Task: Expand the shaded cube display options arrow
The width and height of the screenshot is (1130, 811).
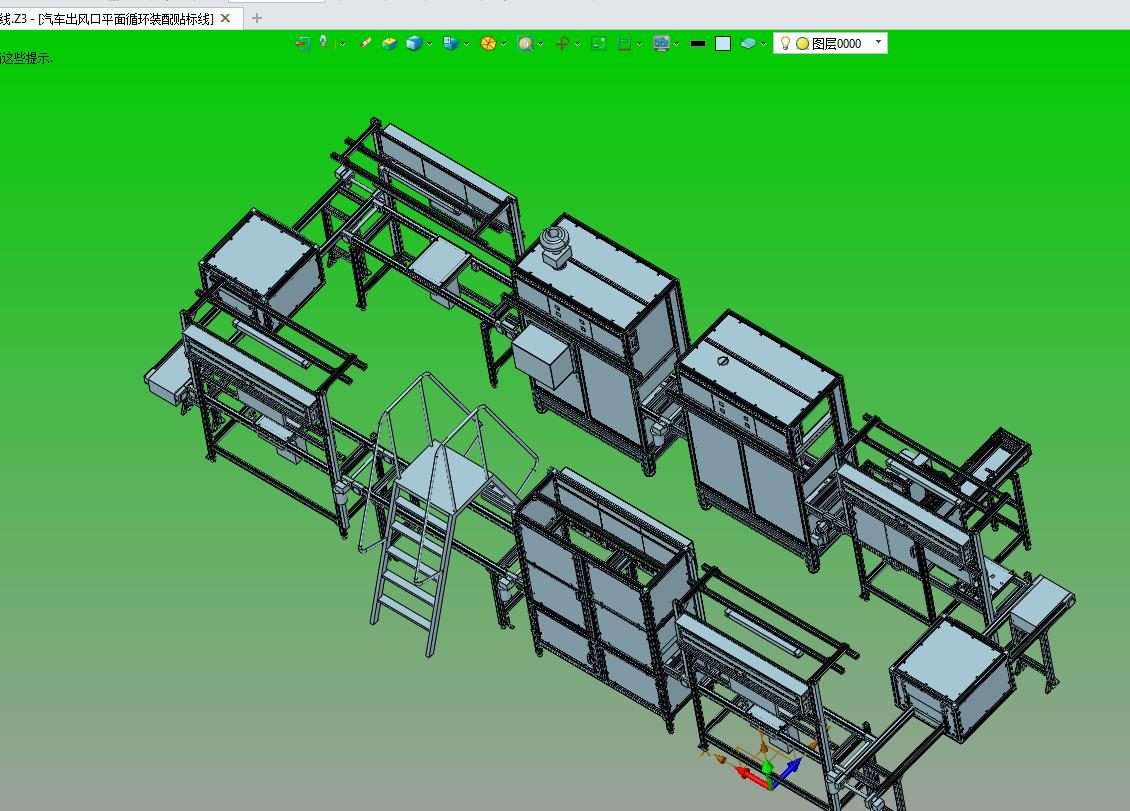Action: (x=431, y=44)
